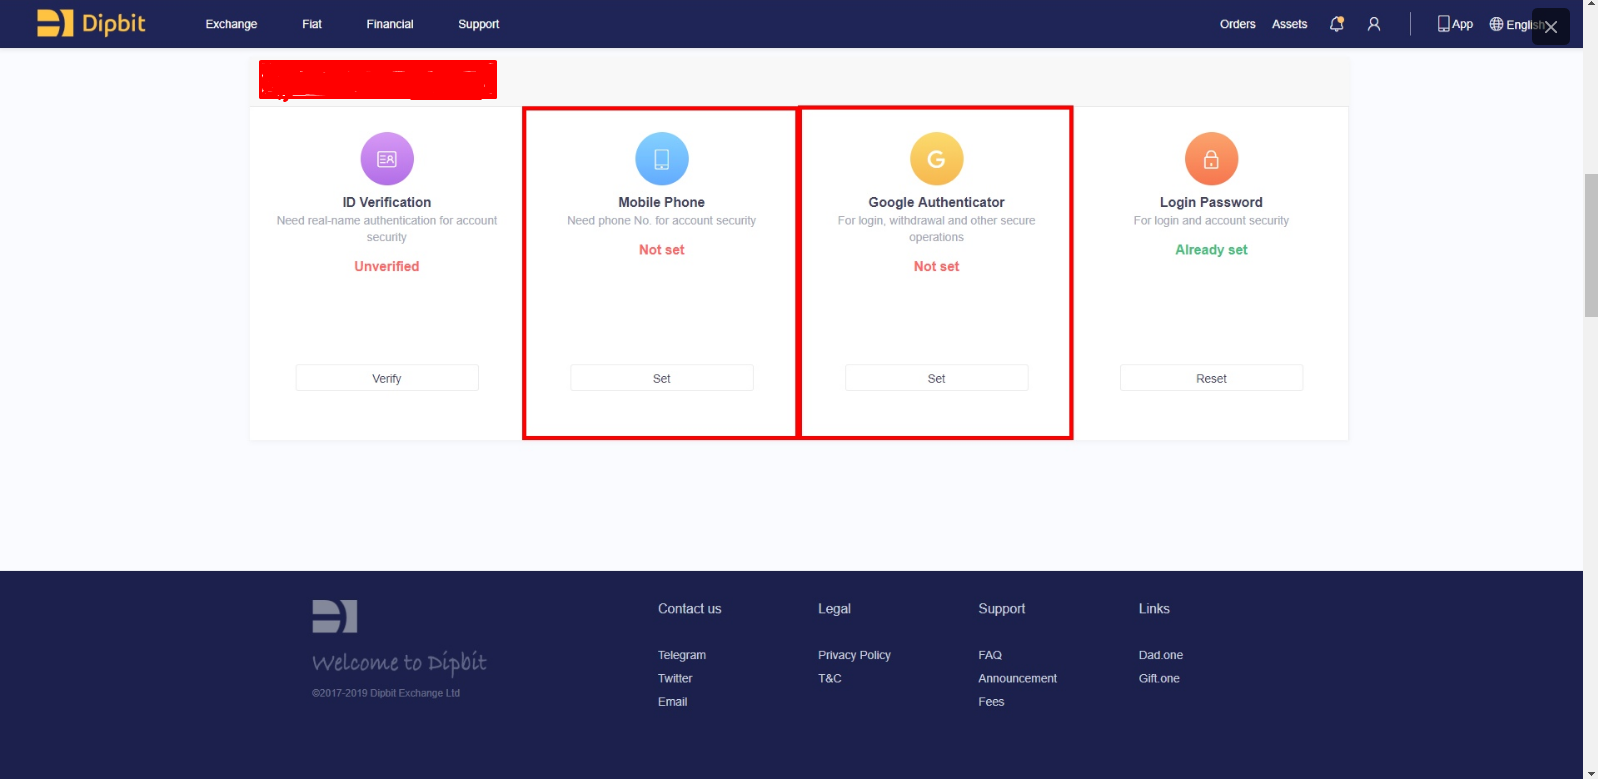Open the Email contact link

(673, 702)
